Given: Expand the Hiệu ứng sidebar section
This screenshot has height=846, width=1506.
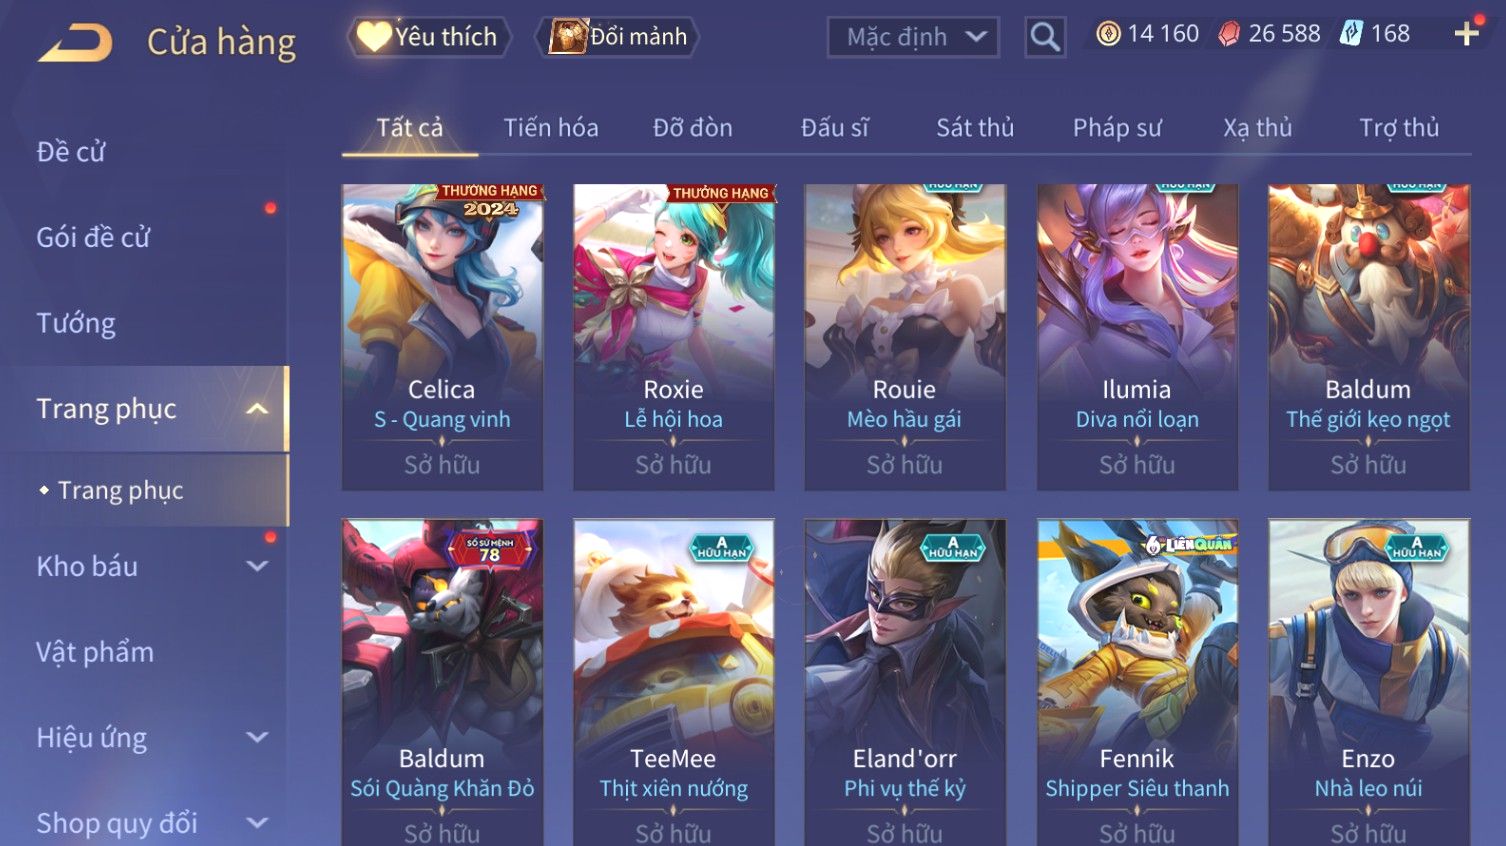Looking at the screenshot, I should point(257,737).
